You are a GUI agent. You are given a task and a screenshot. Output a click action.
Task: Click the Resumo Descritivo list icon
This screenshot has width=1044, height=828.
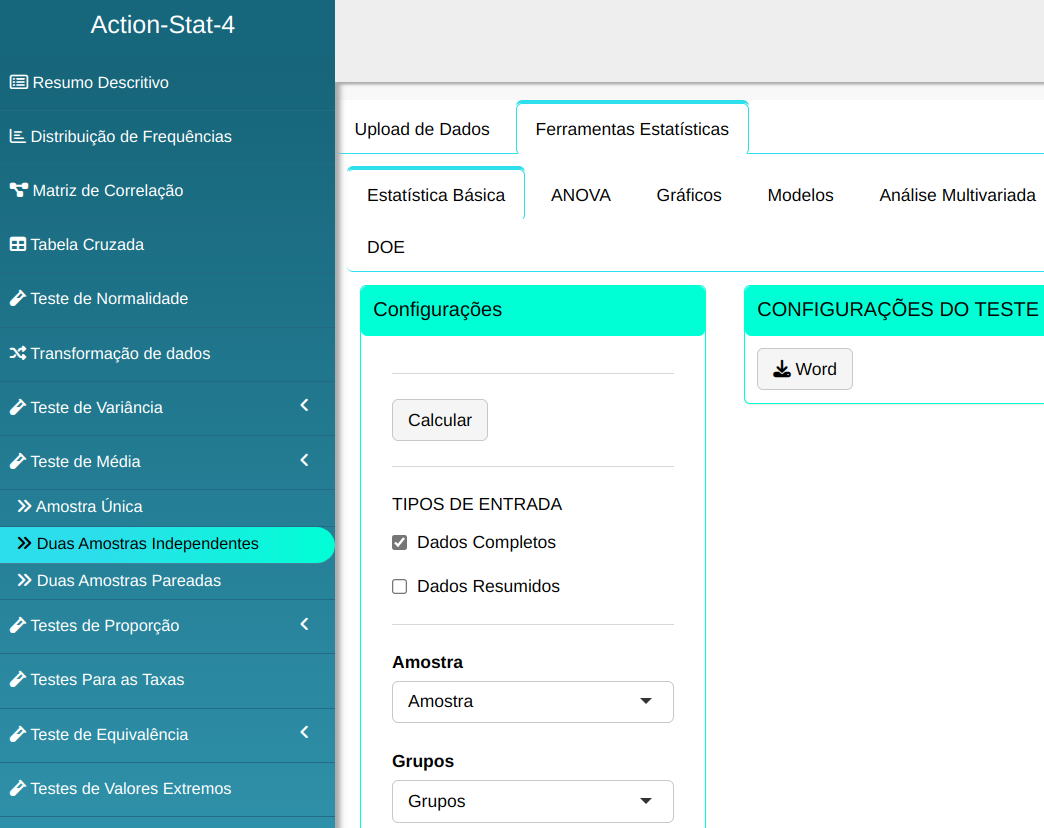tap(18, 82)
